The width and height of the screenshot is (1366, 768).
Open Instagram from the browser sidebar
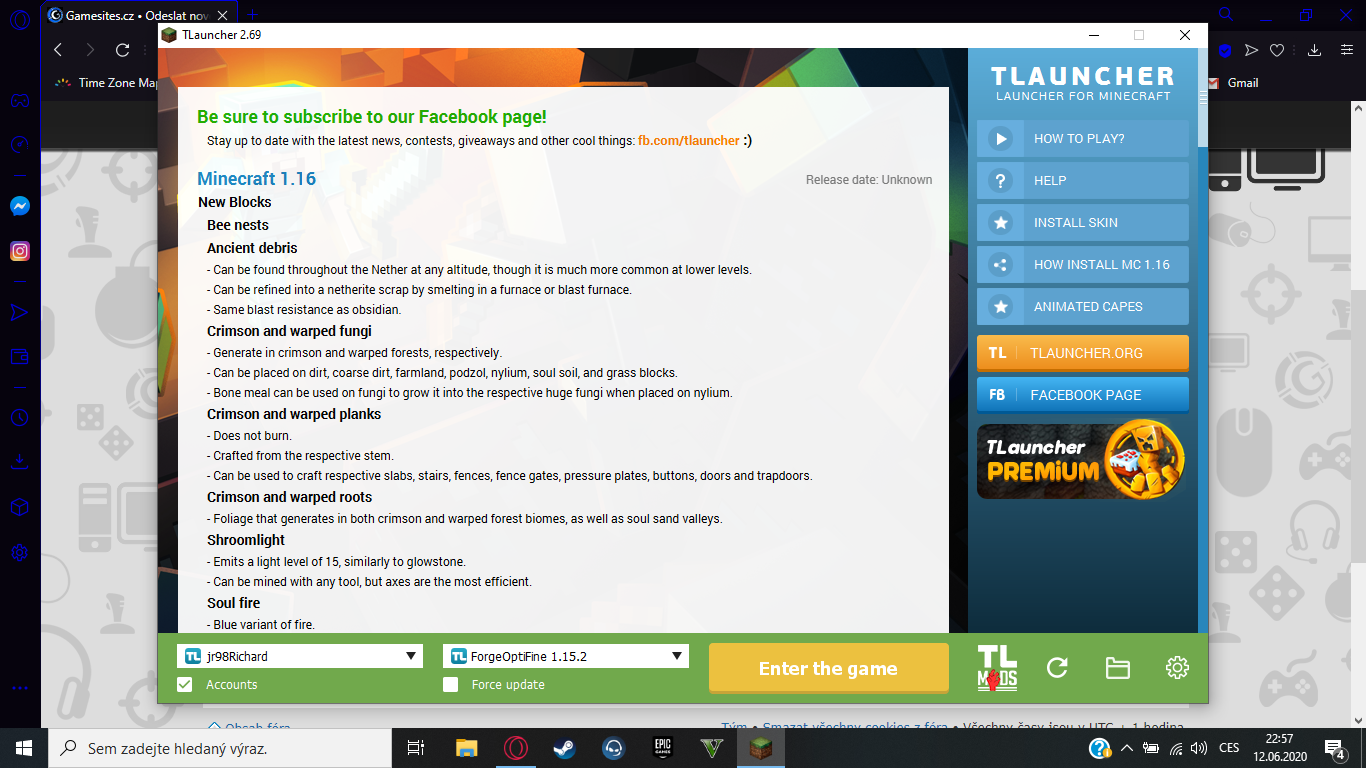tap(20, 251)
